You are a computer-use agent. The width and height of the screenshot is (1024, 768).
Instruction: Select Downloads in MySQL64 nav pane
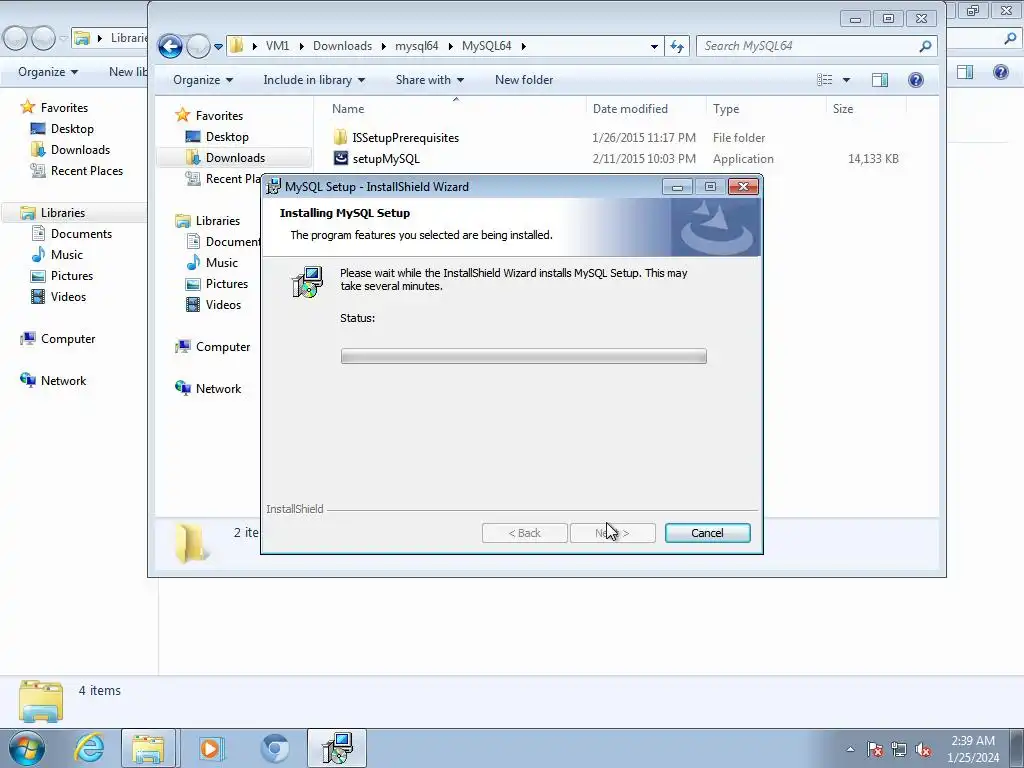(x=235, y=157)
